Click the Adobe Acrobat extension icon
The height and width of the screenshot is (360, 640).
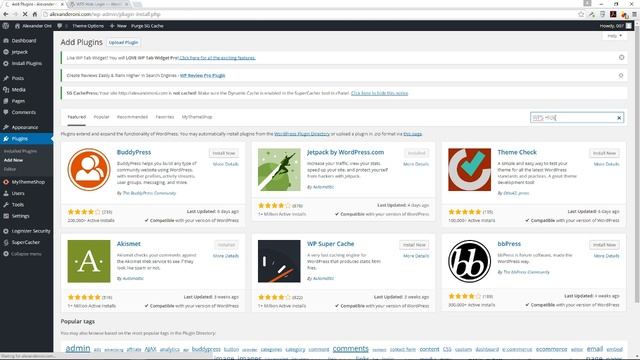click(x=613, y=14)
